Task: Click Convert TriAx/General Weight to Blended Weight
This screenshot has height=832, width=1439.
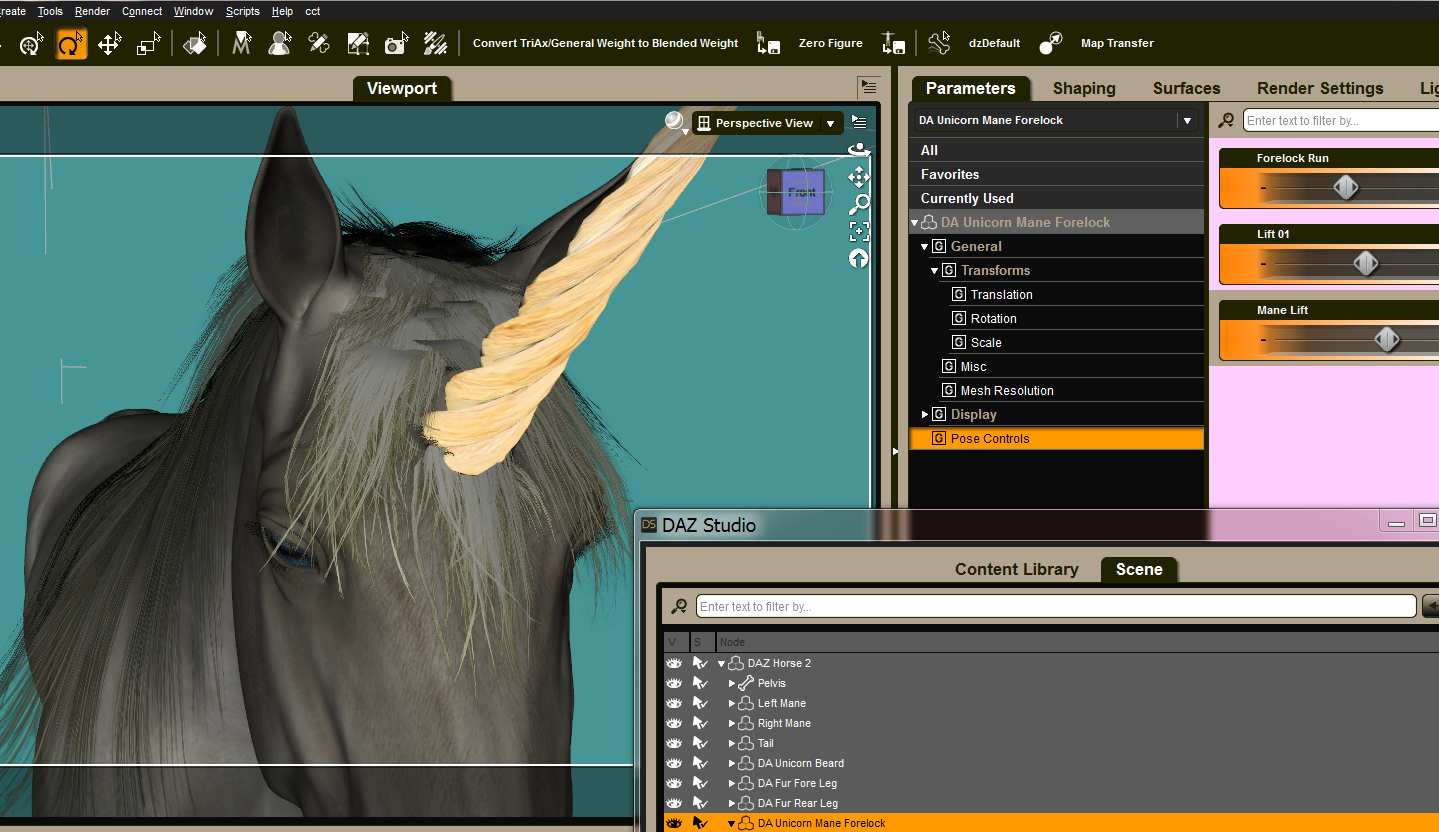Action: point(605,44)
